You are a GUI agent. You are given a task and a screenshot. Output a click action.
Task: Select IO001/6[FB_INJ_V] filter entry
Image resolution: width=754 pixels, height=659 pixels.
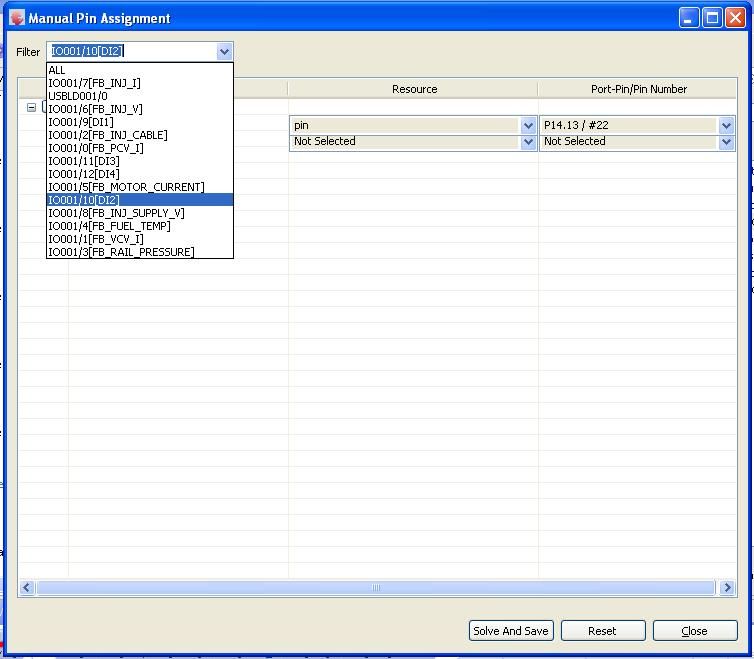point(140,109)
